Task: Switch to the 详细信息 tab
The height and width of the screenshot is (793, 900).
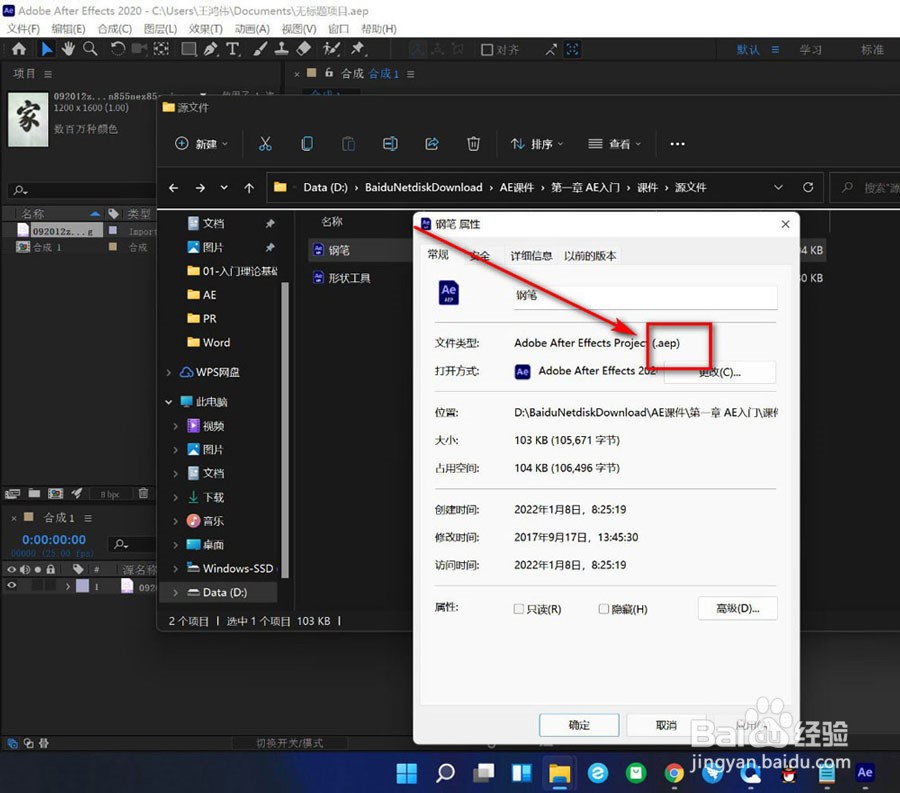Action: [531, 256]
